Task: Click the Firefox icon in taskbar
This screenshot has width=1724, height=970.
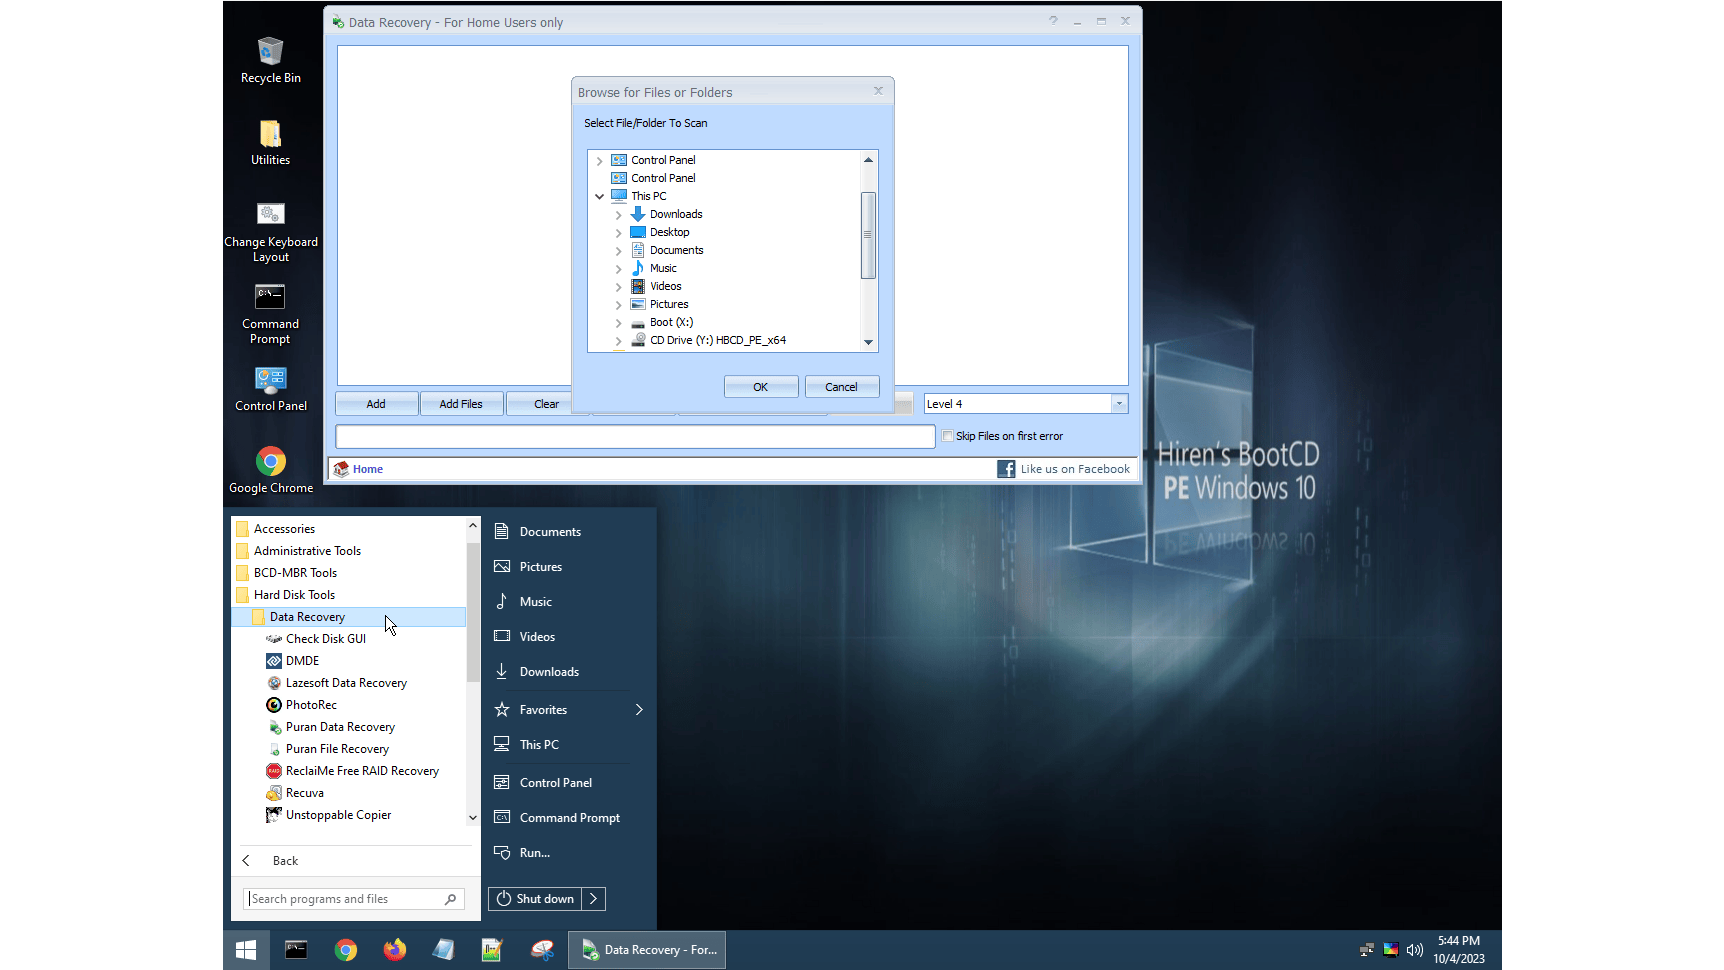Action: click(395, 949)
